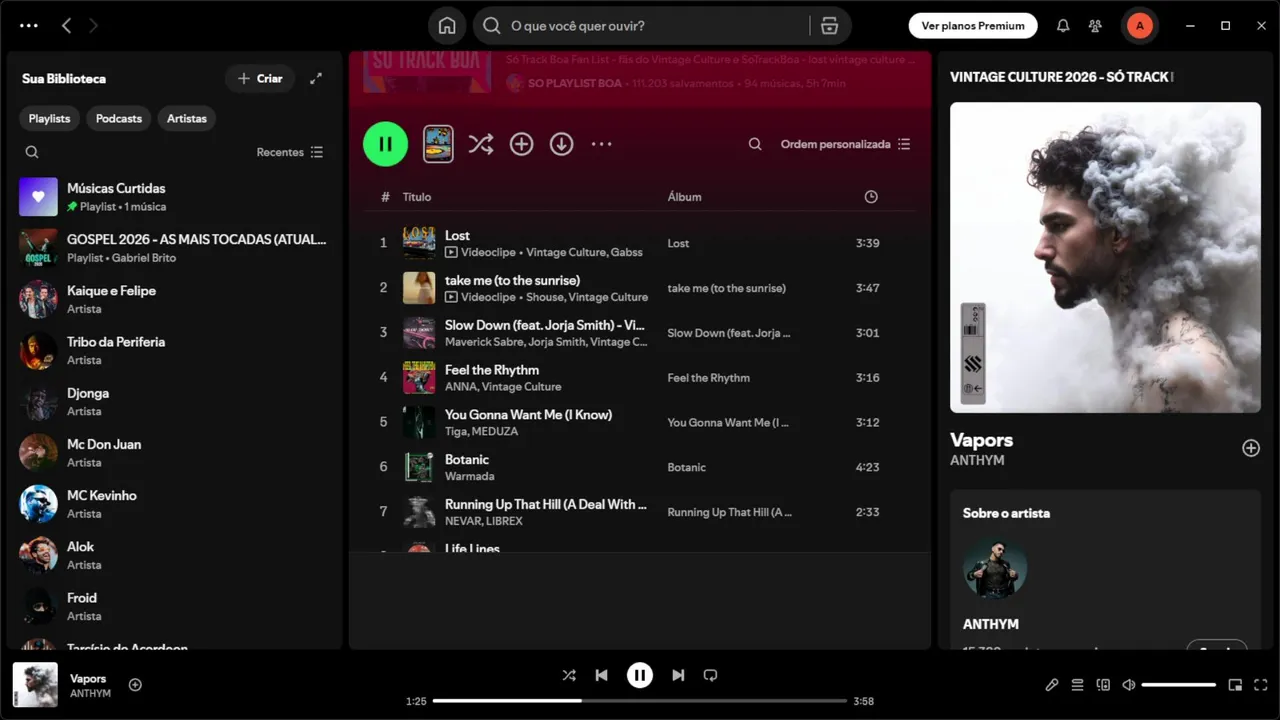
Task: Open the 'Feel the Rhythm' album link
Action: (708, 378)
